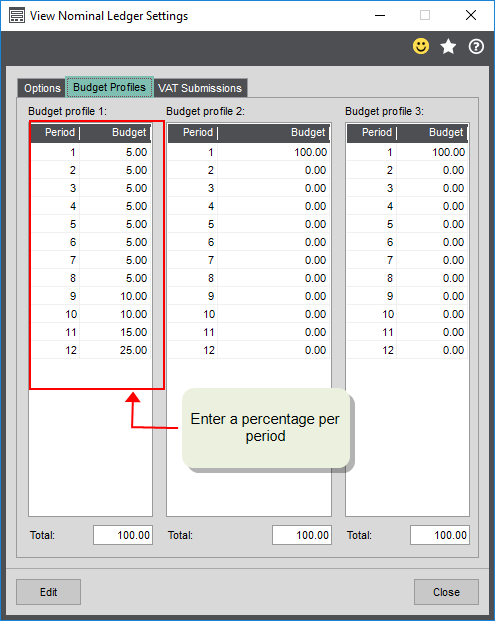495x621 pixels.
Task: Select the Budget Profiles tab
Action: coord(109,87)
